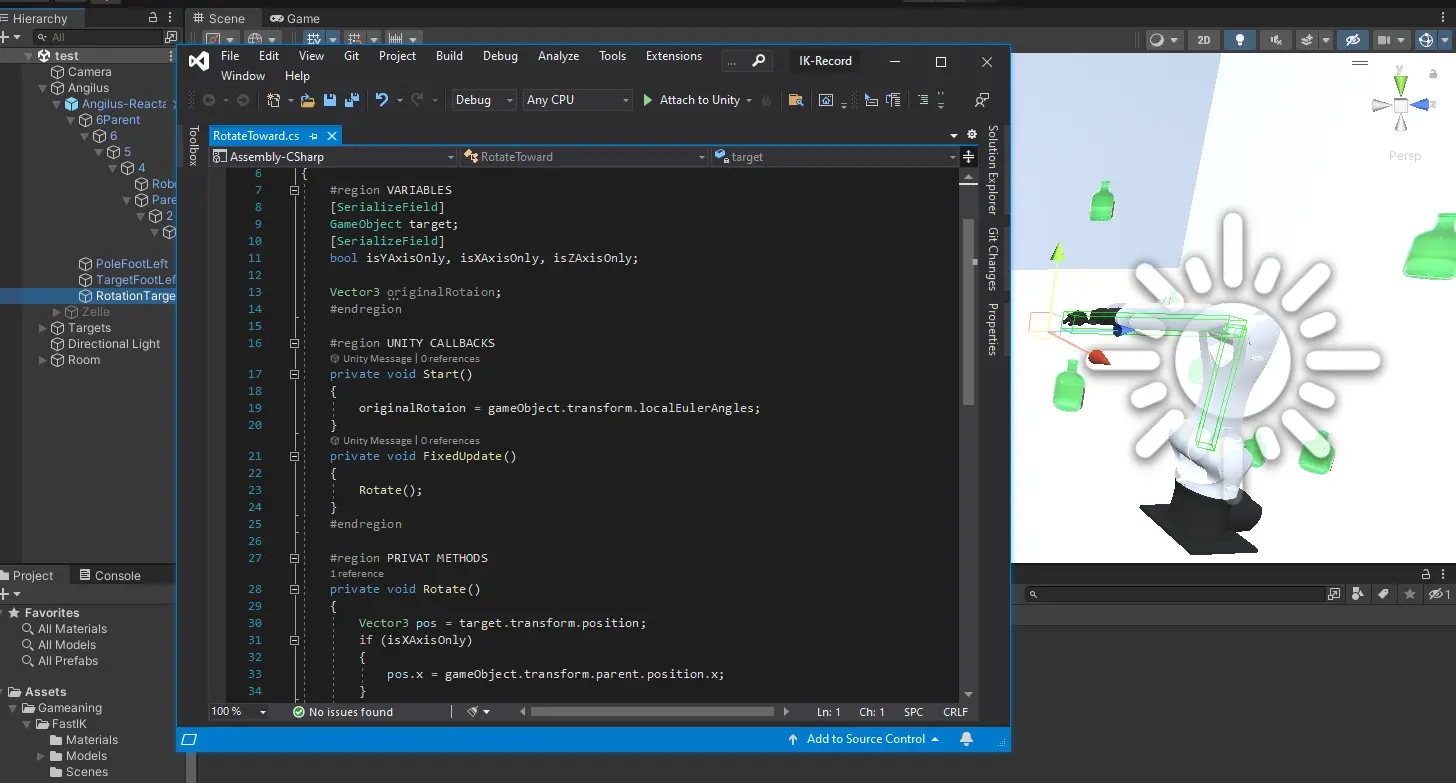This screenshot has width=1456, height=783.
Task: Click the Undo arrow icon
Action: [x=381, y=100]
